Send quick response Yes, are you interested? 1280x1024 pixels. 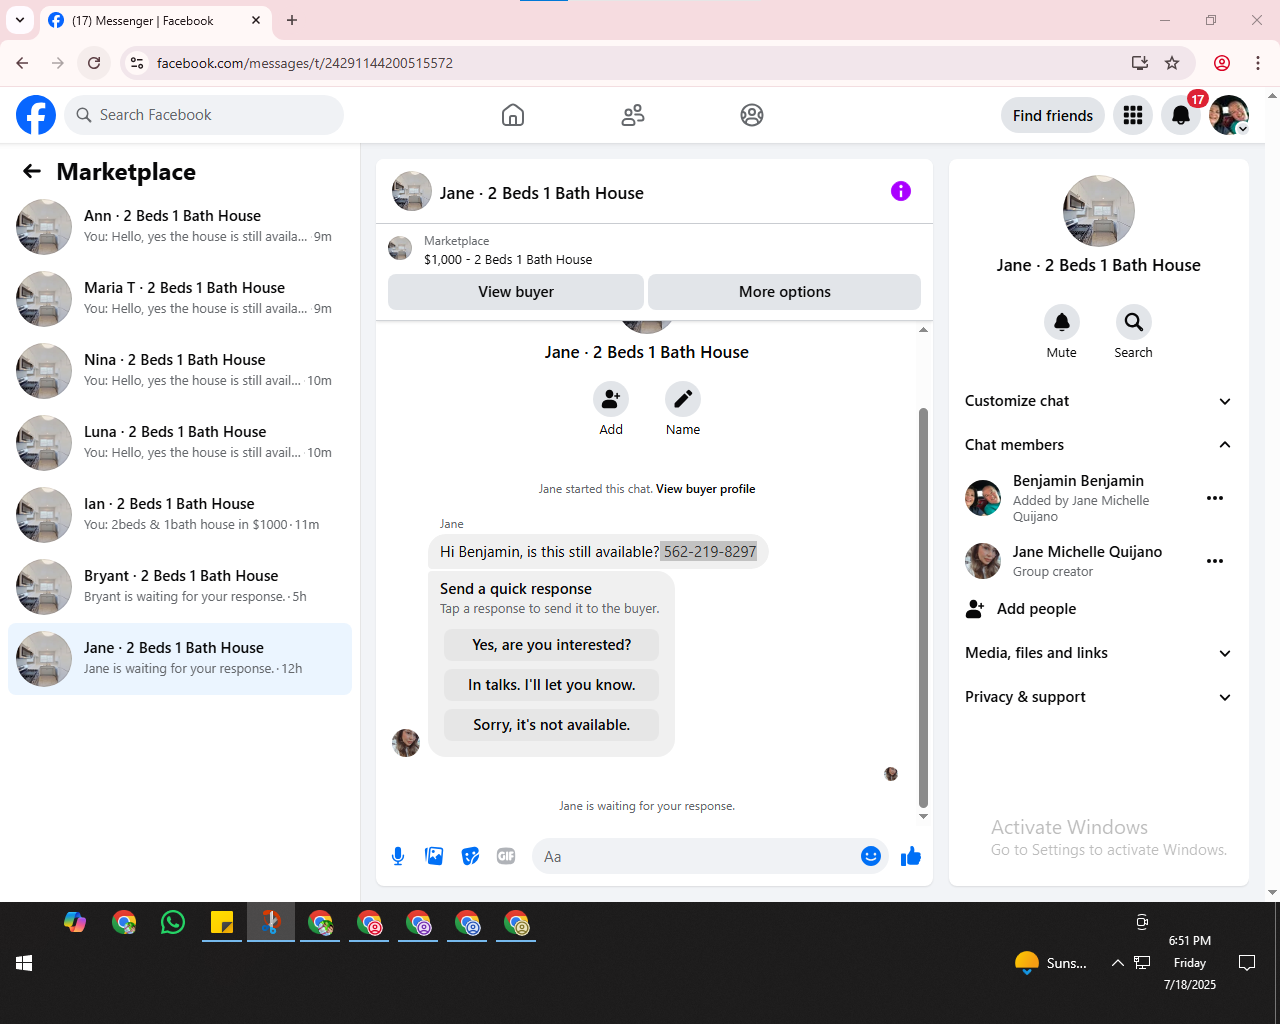pyautogui.click(x=552, y=645)
